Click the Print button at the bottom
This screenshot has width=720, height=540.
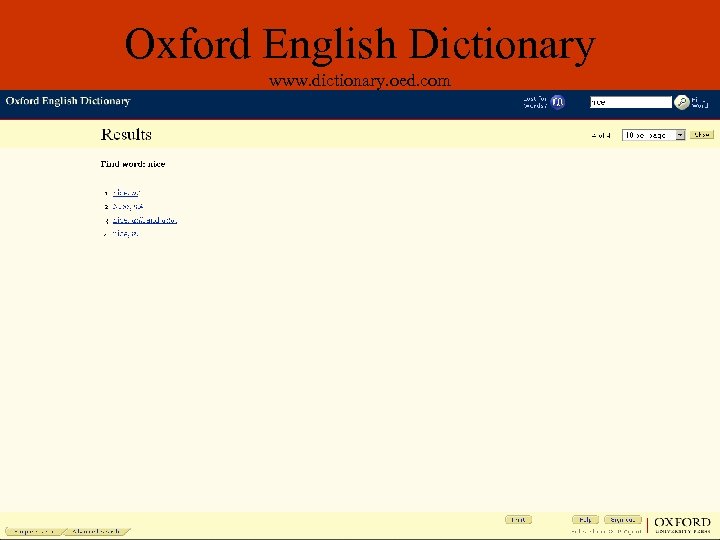coord(518,520)
